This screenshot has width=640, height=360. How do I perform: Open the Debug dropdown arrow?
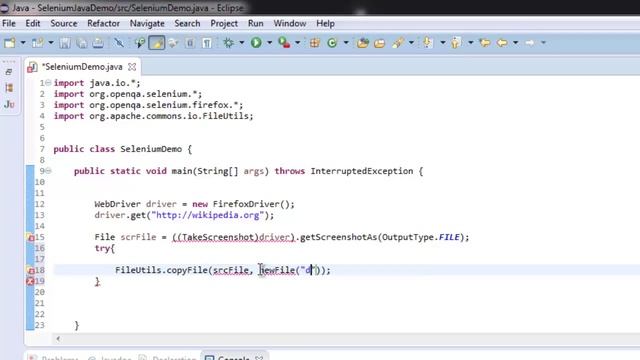[x=242, y=42]
